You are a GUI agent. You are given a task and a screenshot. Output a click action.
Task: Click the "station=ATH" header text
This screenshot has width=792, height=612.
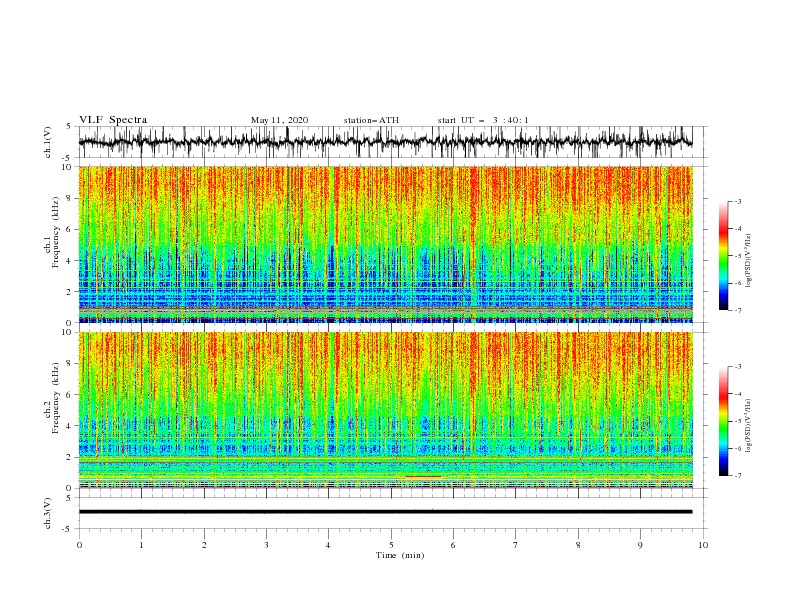[x=371, y=120]
